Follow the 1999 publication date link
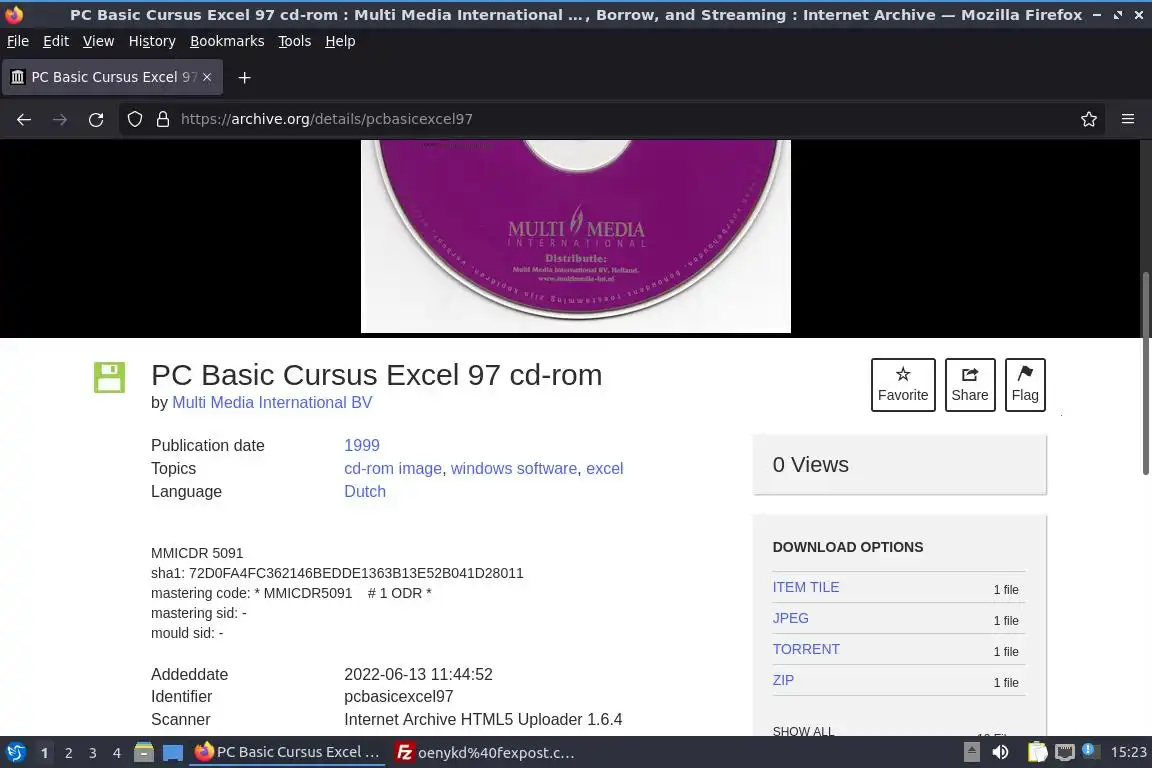 (361, 445)
